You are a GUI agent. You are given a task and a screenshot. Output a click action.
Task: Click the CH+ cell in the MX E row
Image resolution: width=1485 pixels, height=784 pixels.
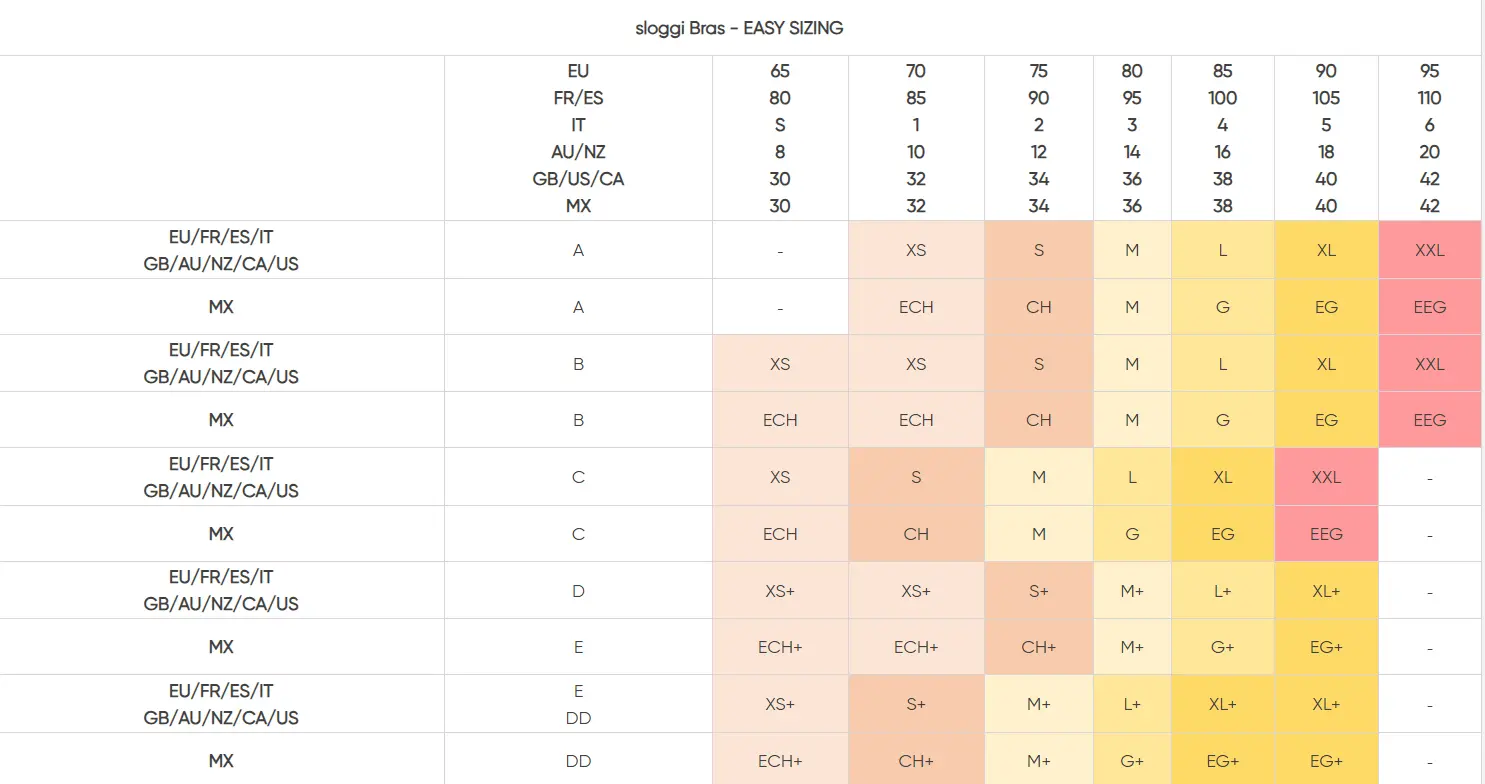1038,647
